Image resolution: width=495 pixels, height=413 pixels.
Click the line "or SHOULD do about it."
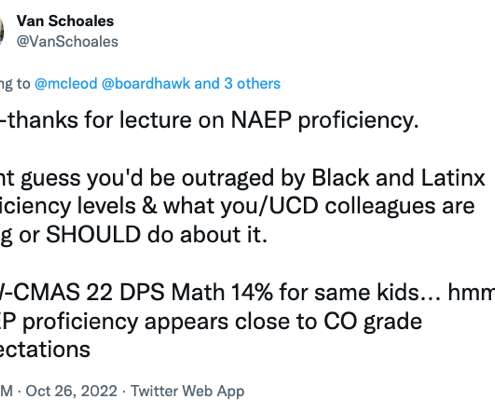(134, 235)
